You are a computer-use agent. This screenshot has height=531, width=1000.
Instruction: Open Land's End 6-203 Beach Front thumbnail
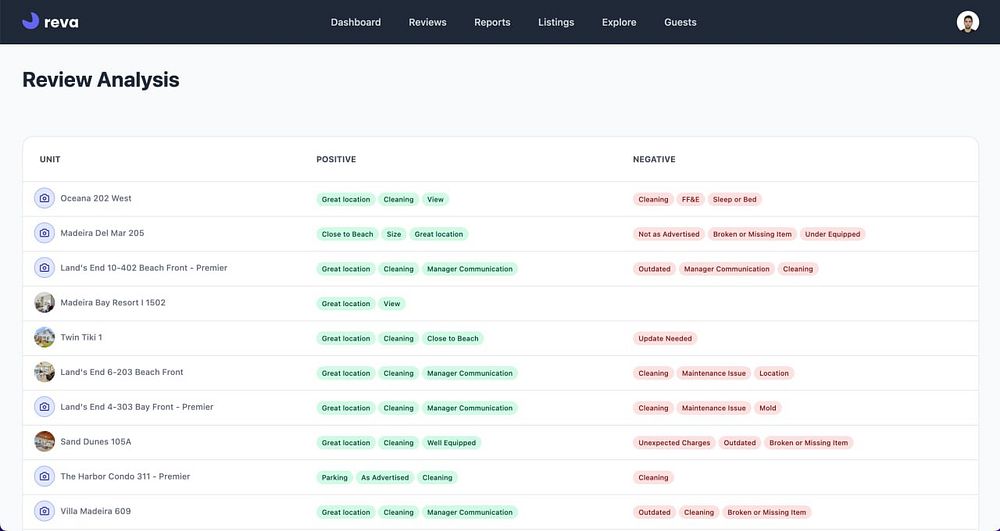tap(44, 372)
